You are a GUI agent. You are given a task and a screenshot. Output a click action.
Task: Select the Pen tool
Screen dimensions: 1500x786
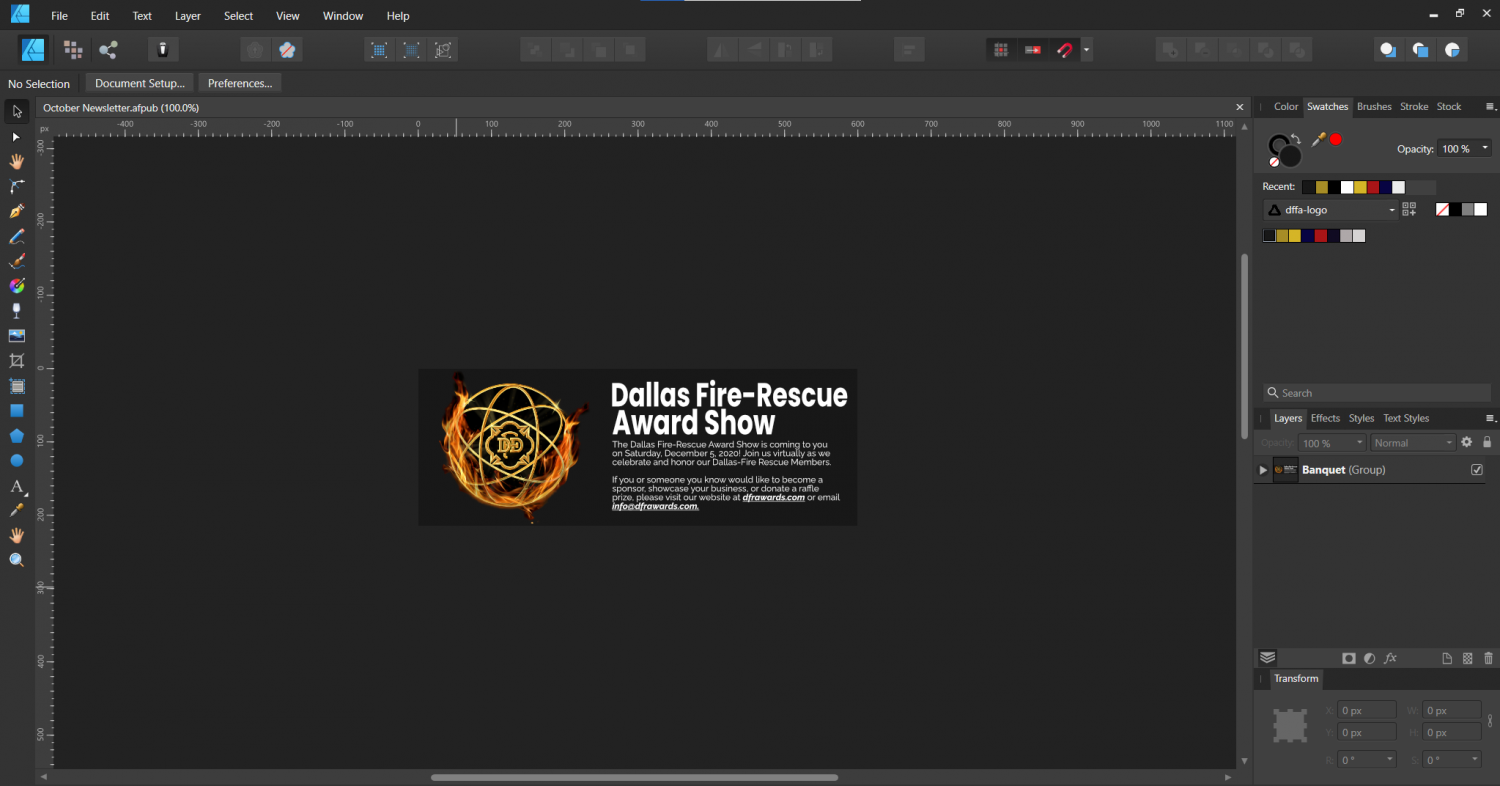click(16, 211)
